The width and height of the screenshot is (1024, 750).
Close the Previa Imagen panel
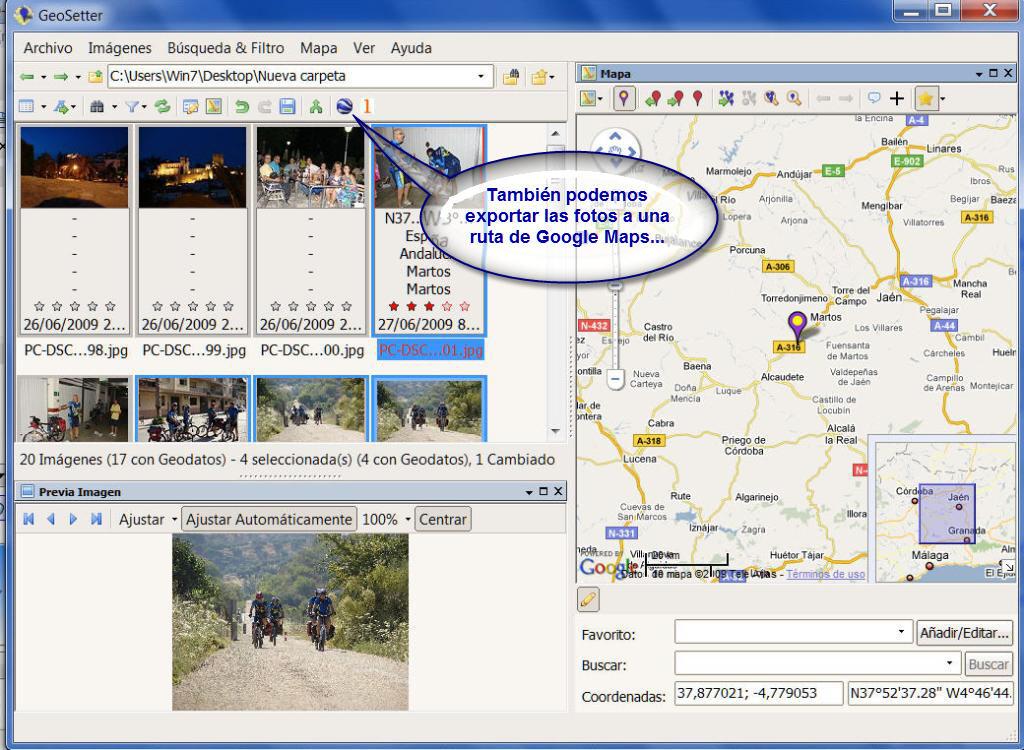pos(558,491)
